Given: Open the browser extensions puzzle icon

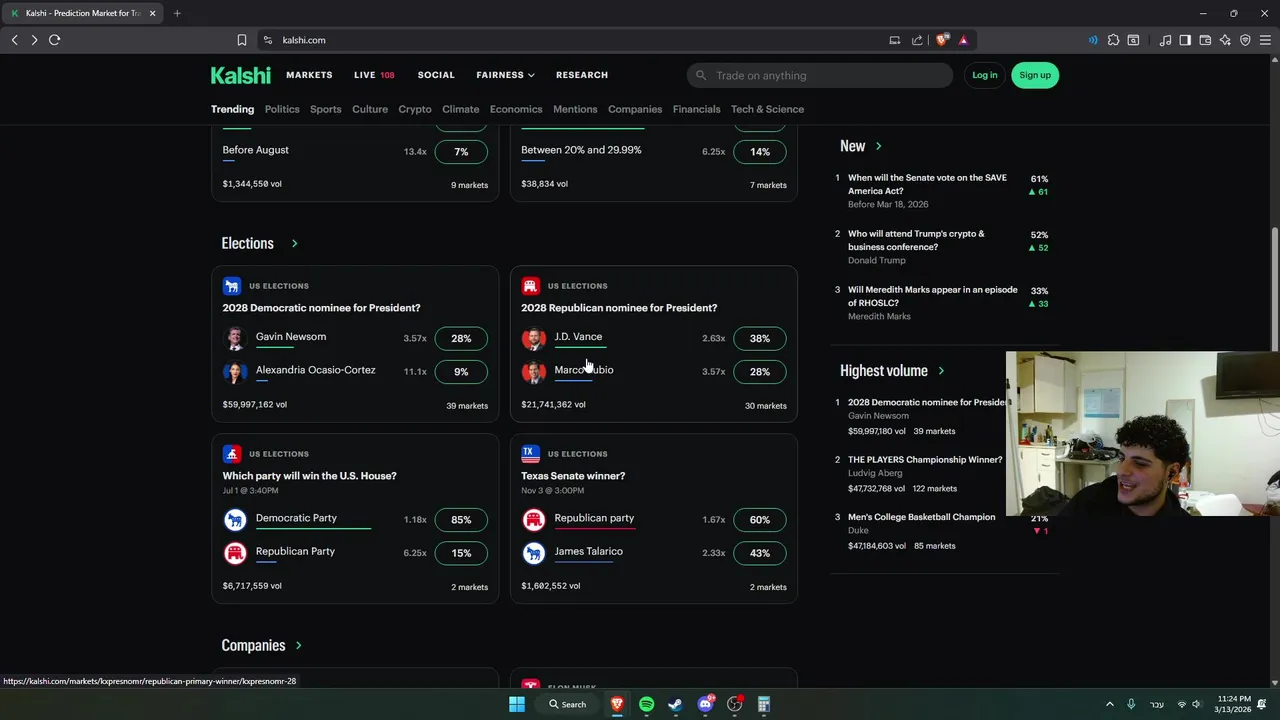Looking at the screenshot, I should tap(1113, 40).
